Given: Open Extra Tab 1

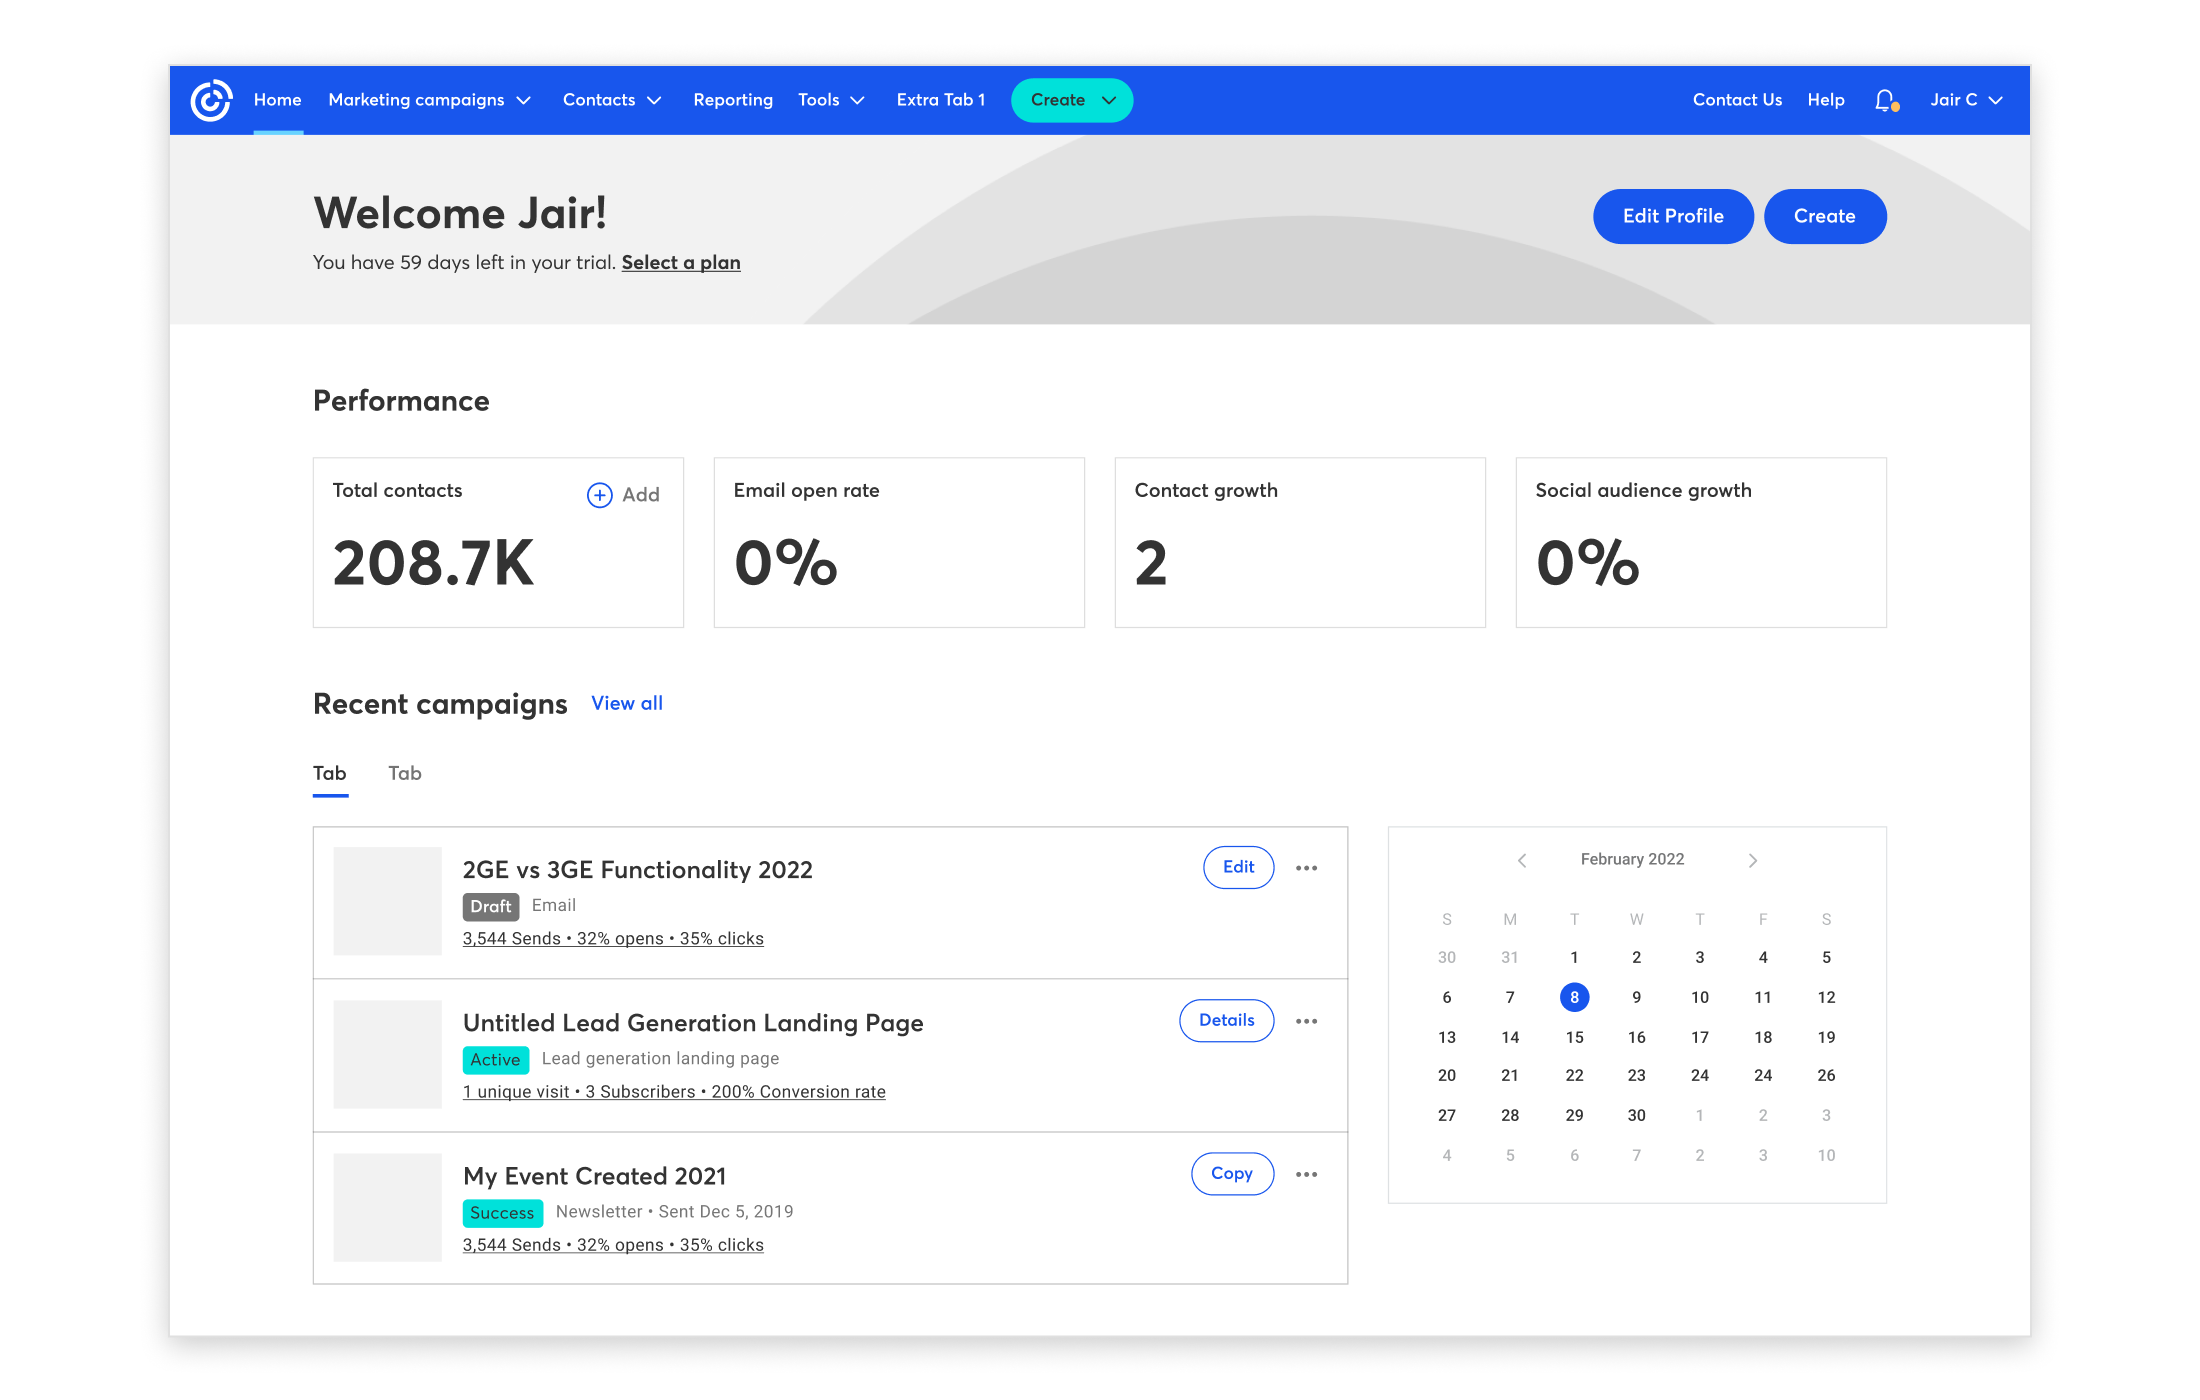Looking at the screenshot, I should 941,100.
